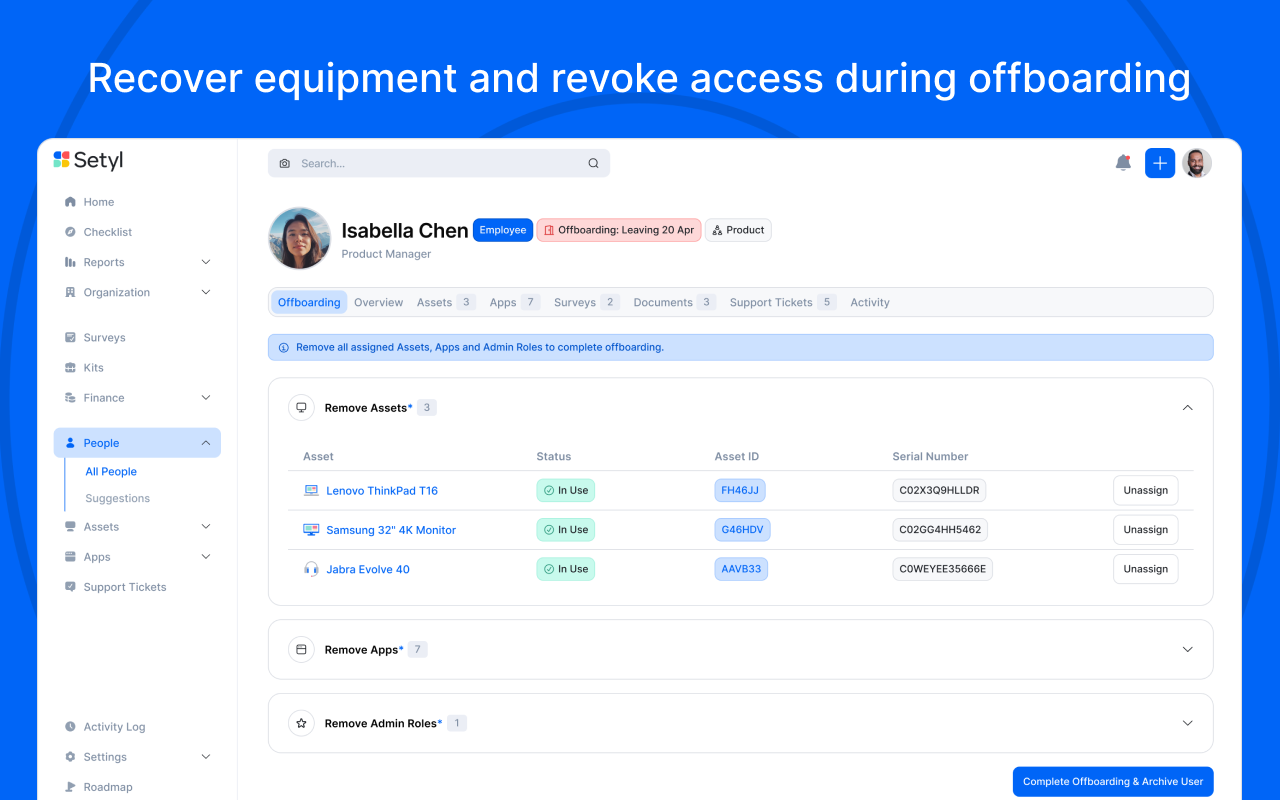Select the Surveys icon in the sidebar
This screenshot has height=800, width=1280.
pos(71,337)
